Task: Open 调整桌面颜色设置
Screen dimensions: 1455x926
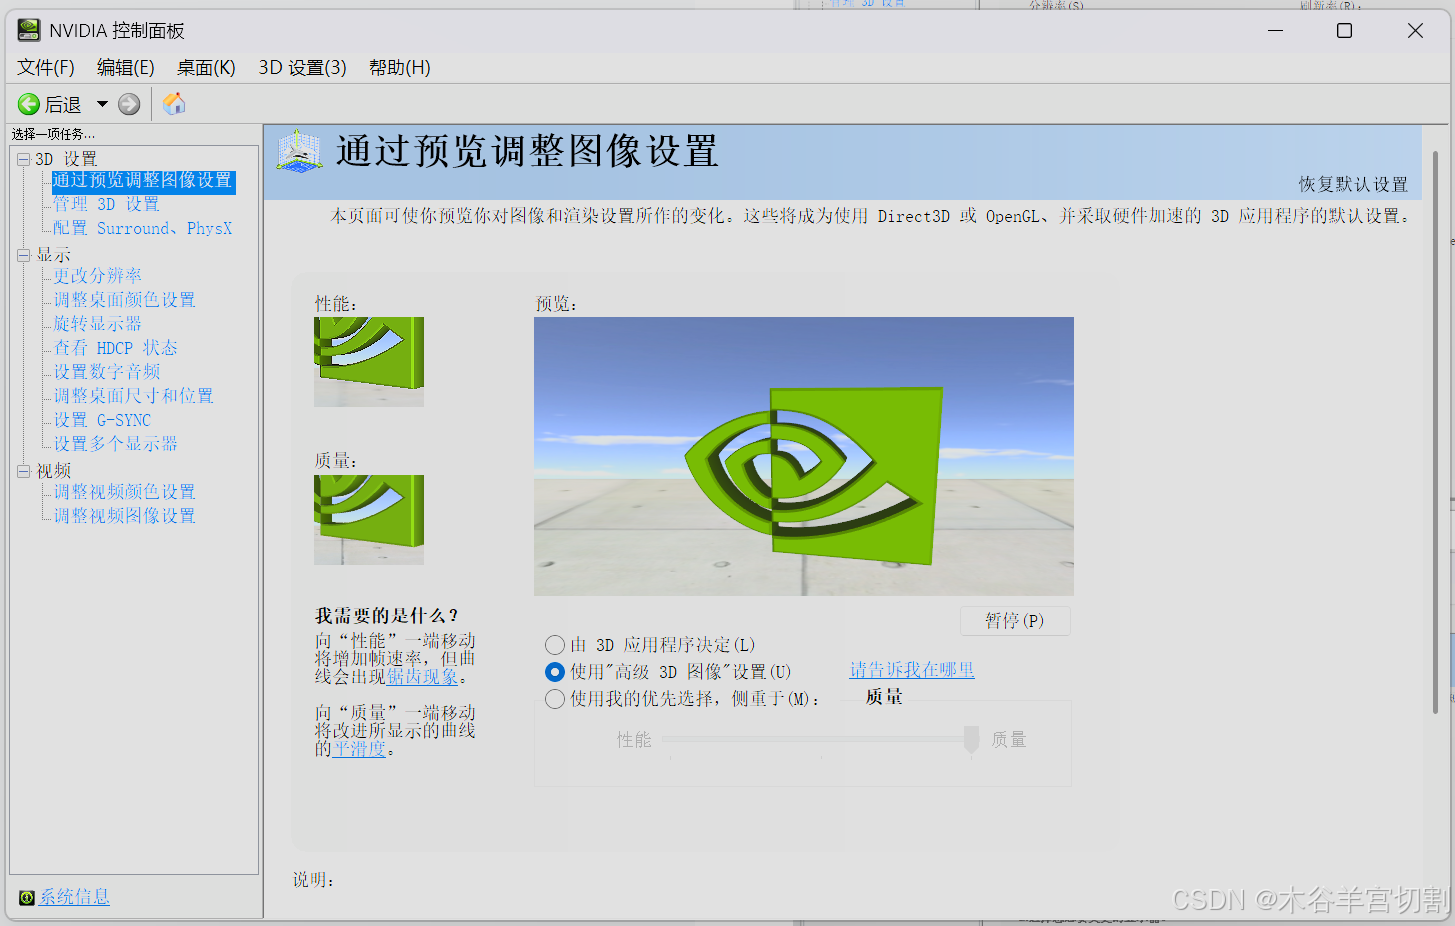Action: point(124,300)
